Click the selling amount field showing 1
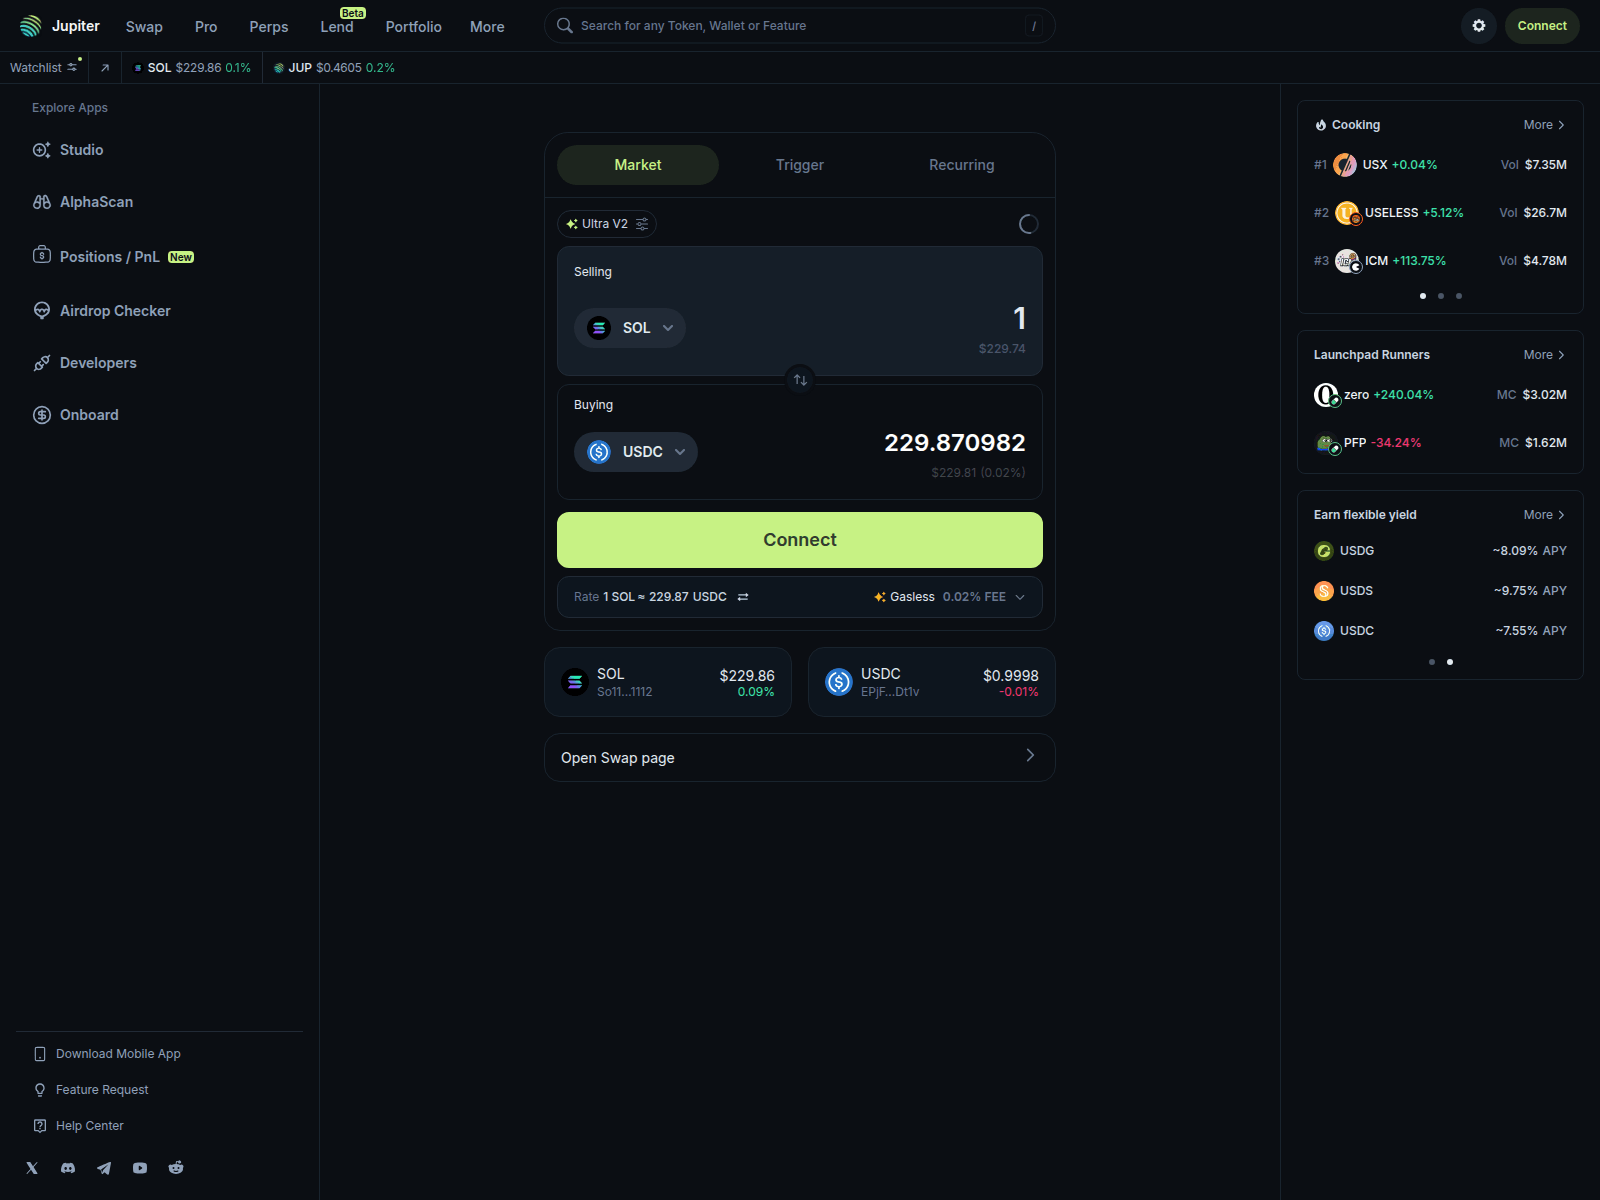The height and width of the screenshot is (1200, 1600). 1019,318
